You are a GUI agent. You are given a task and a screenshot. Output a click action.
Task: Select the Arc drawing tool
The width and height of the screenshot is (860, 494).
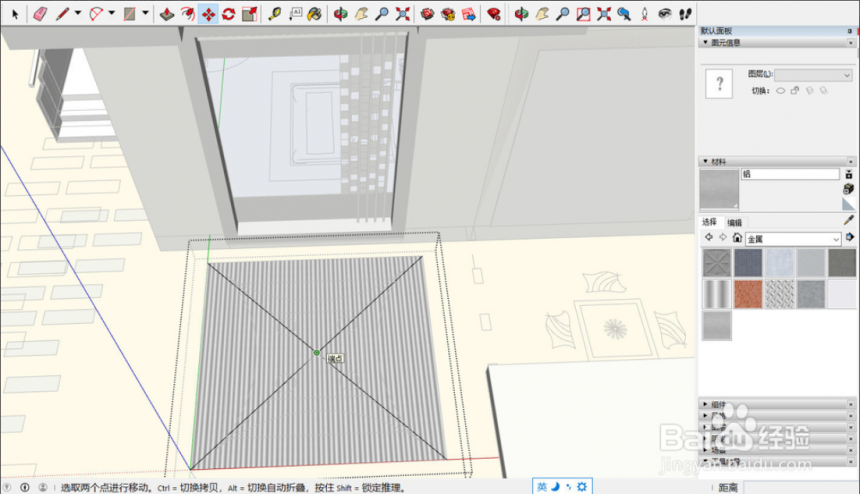(x=95, y=14)
